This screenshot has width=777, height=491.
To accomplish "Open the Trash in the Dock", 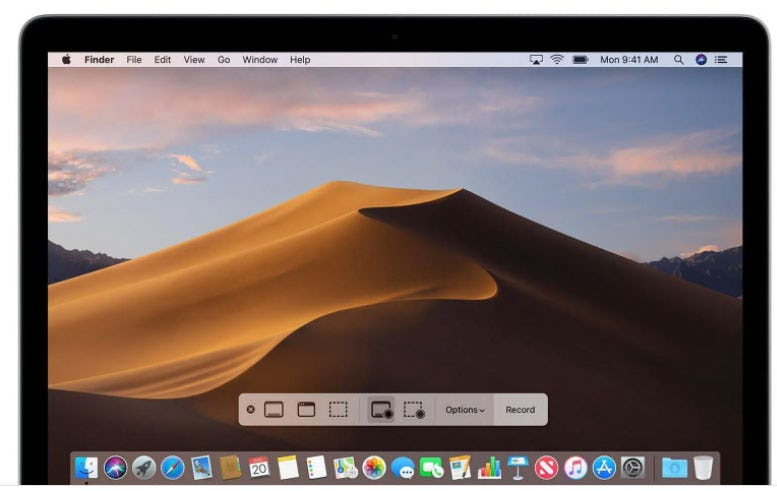I will pyautogui.click(x=703, y=468).
